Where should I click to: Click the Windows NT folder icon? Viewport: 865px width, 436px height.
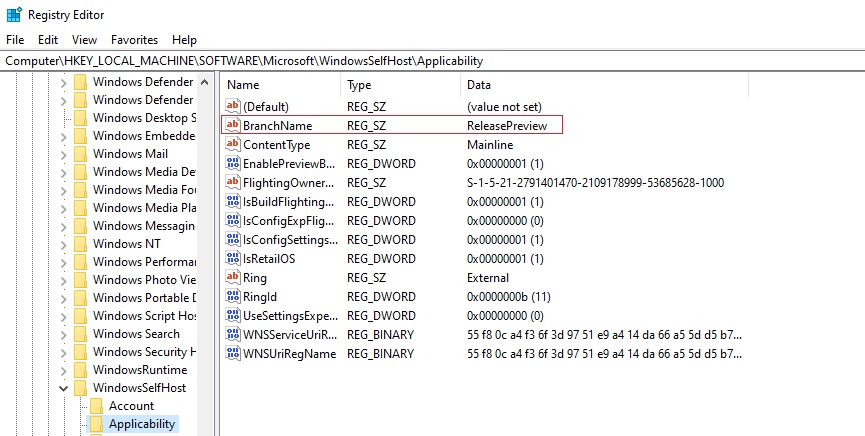[81, 244]
